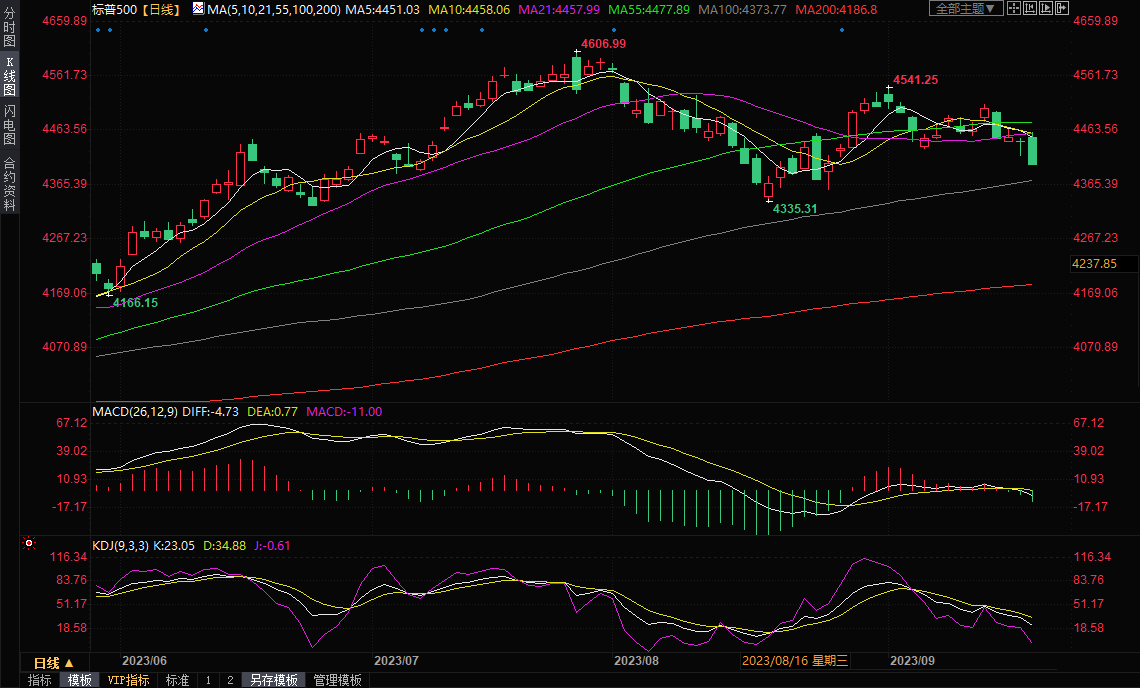
Task: Switch to 闪电图 view tab
Action: coord(9,124)
